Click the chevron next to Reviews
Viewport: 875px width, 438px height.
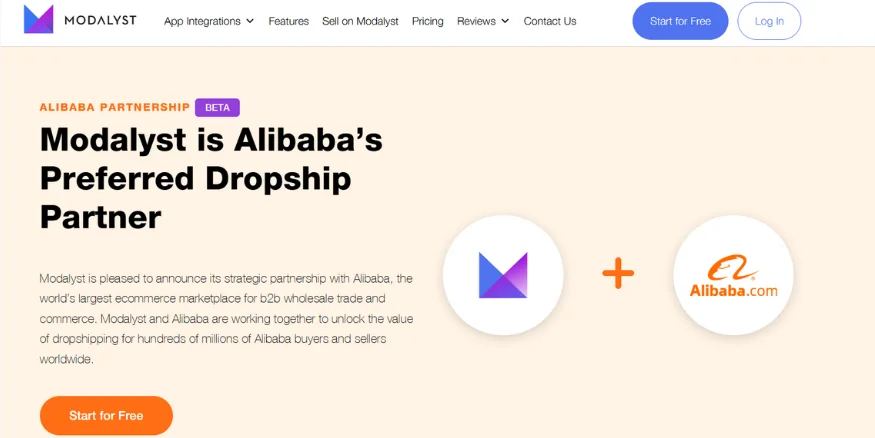tap(505, 21)
